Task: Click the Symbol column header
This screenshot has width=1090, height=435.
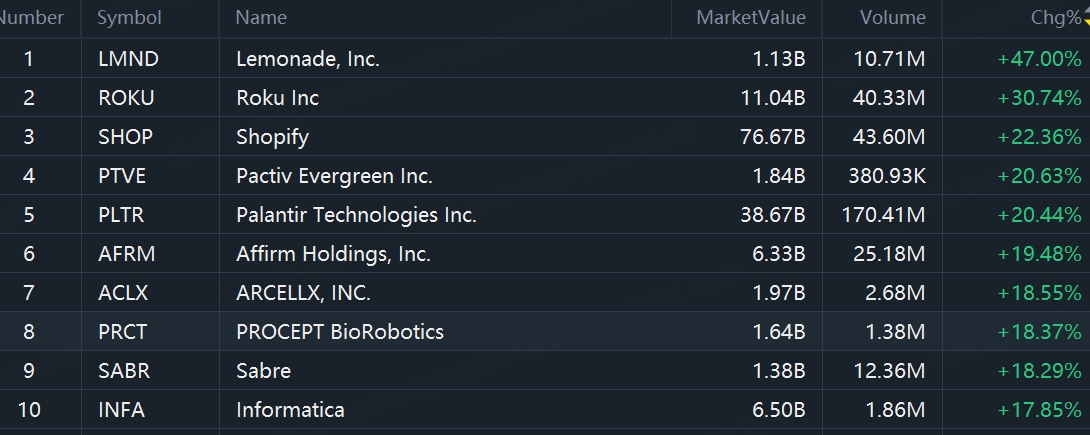Action: [x=129, y=18]
